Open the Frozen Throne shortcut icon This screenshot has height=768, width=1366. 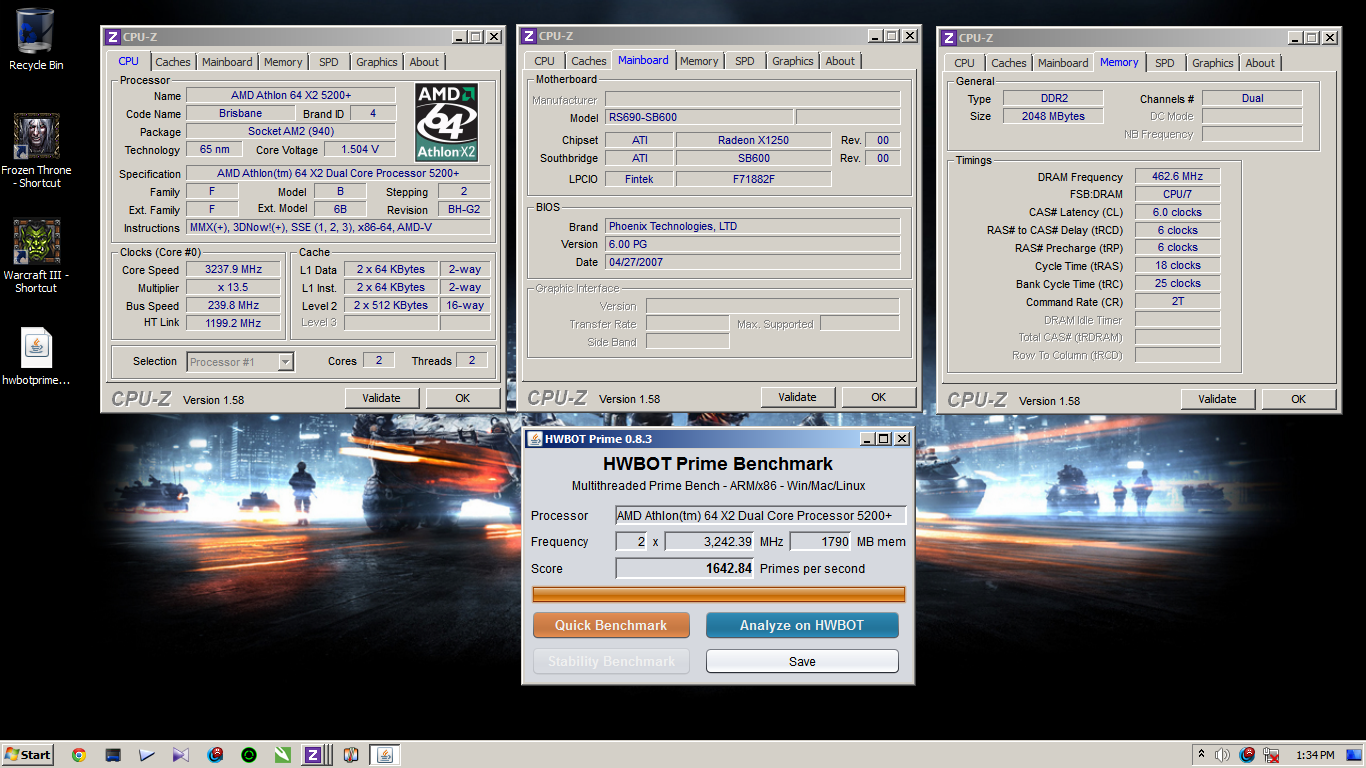click(36, 137)
